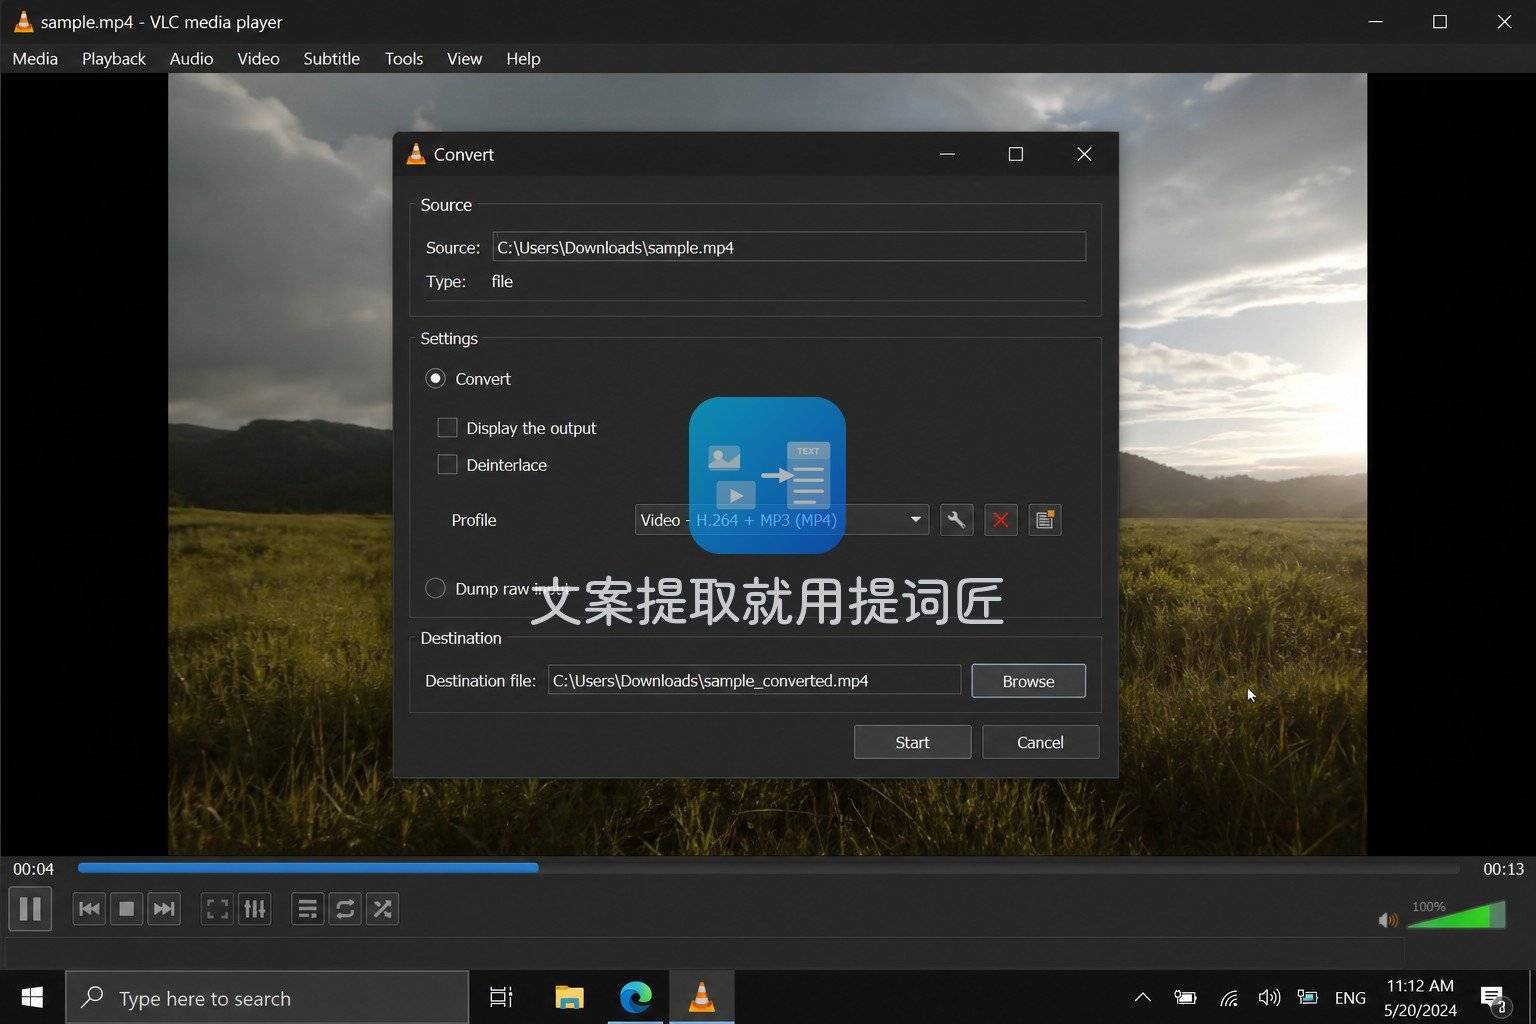Click the VLC taskbar icon
Screen dimensions: 1536x1024
[x=702, y=997]
